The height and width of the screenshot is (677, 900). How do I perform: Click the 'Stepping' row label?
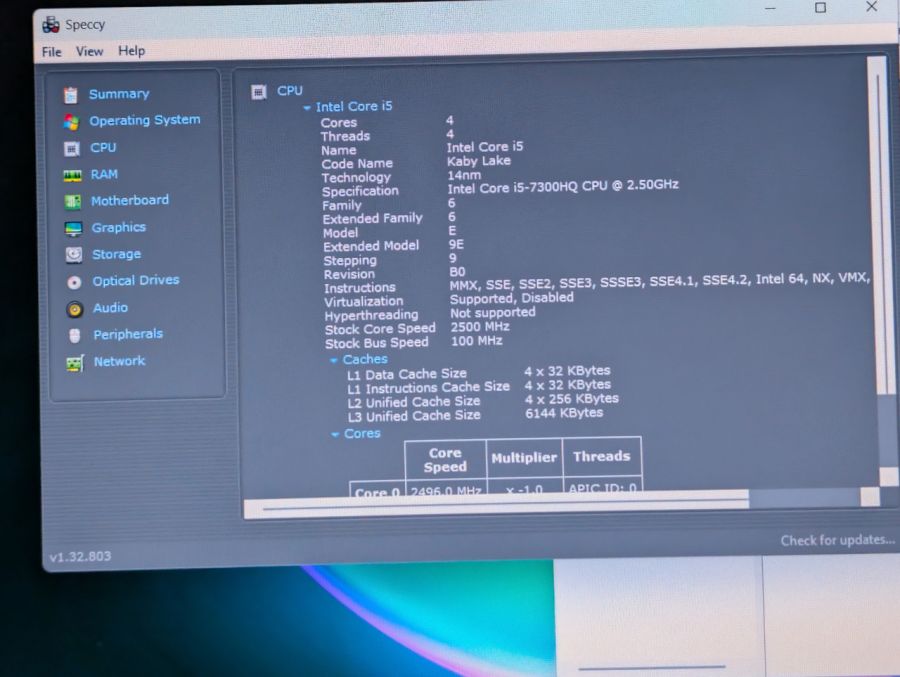pos(350,260)
